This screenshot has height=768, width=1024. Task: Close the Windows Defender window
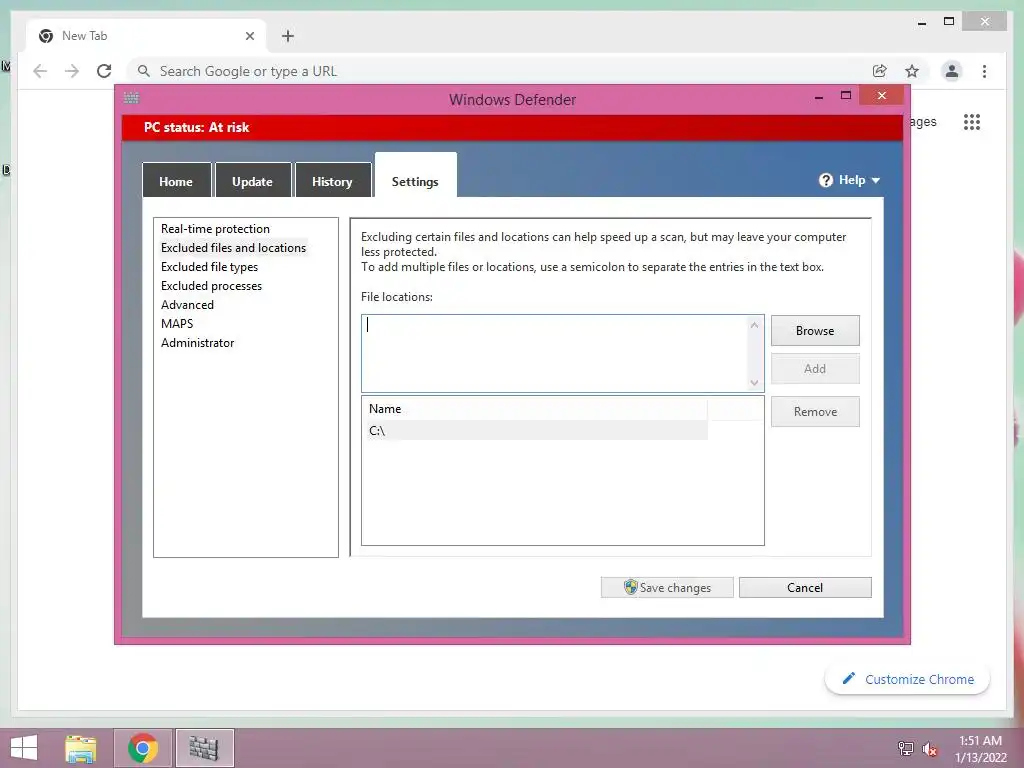click(x=882, y=95)
